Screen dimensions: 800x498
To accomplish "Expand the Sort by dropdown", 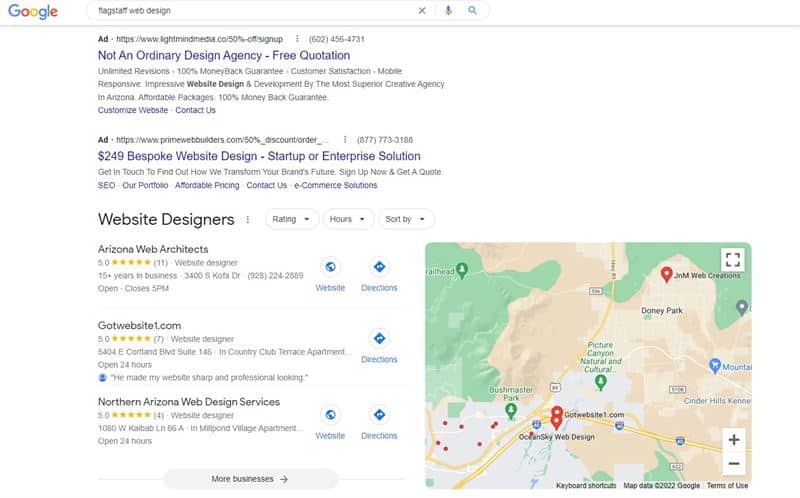I will (406, 219).
